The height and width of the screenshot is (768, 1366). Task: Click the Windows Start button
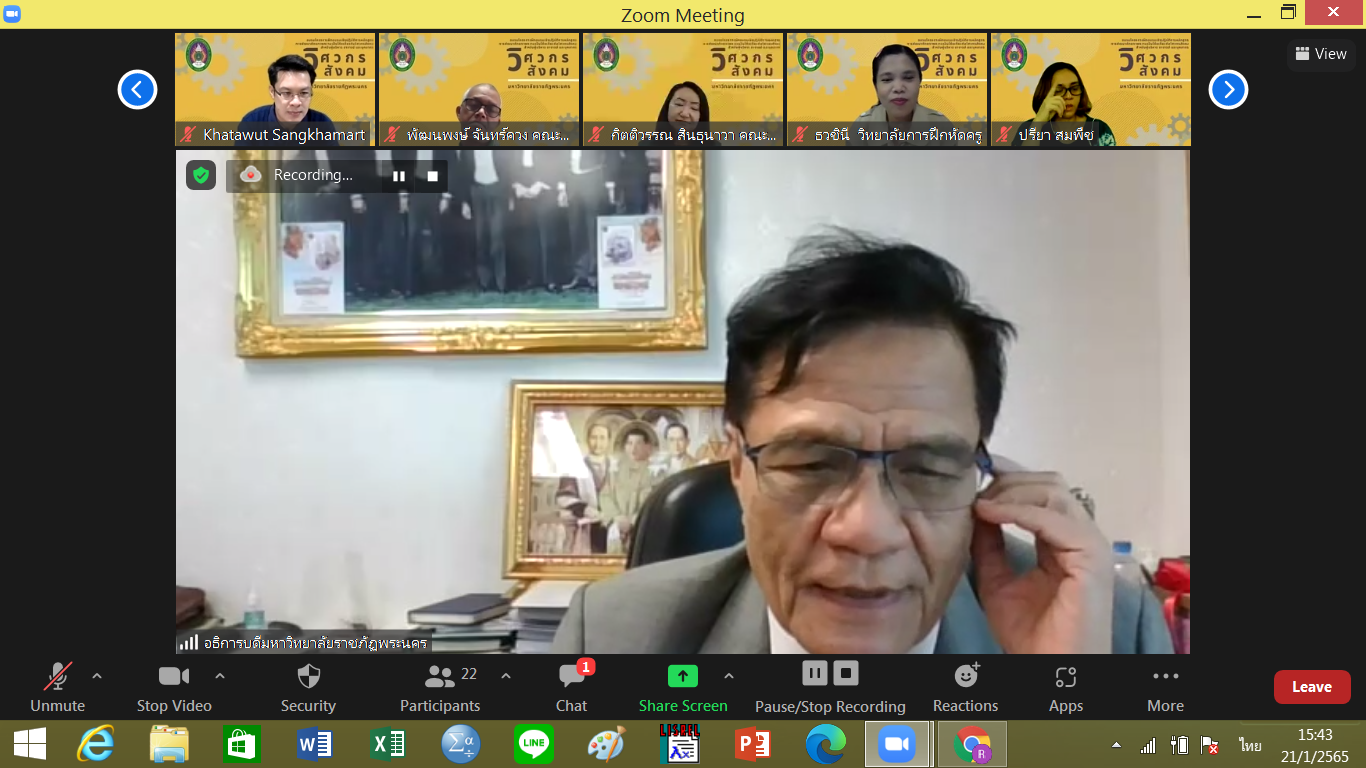pos(30,744)
